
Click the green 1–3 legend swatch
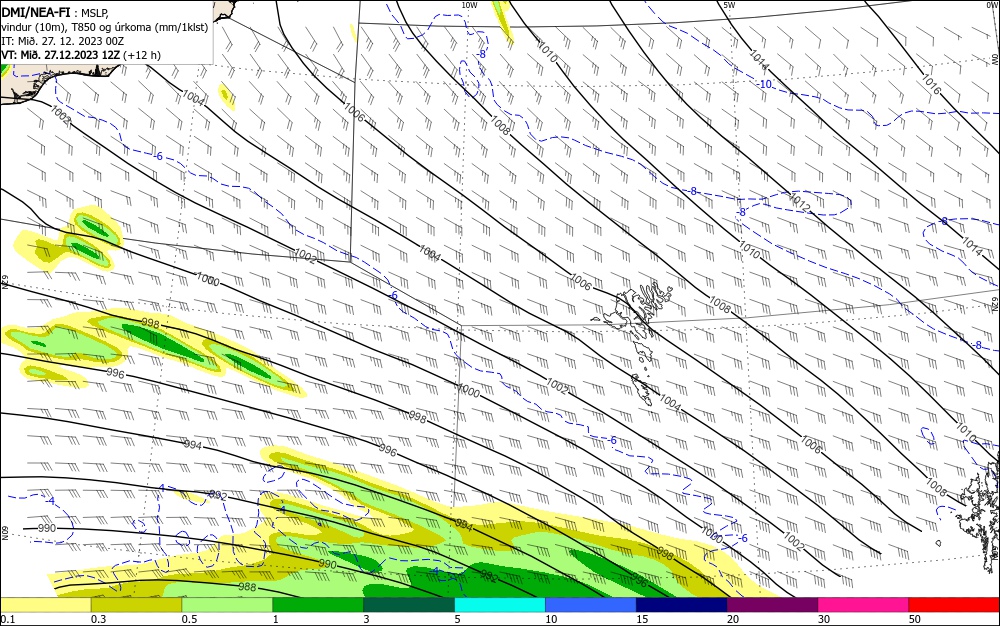tap(318, 605)
